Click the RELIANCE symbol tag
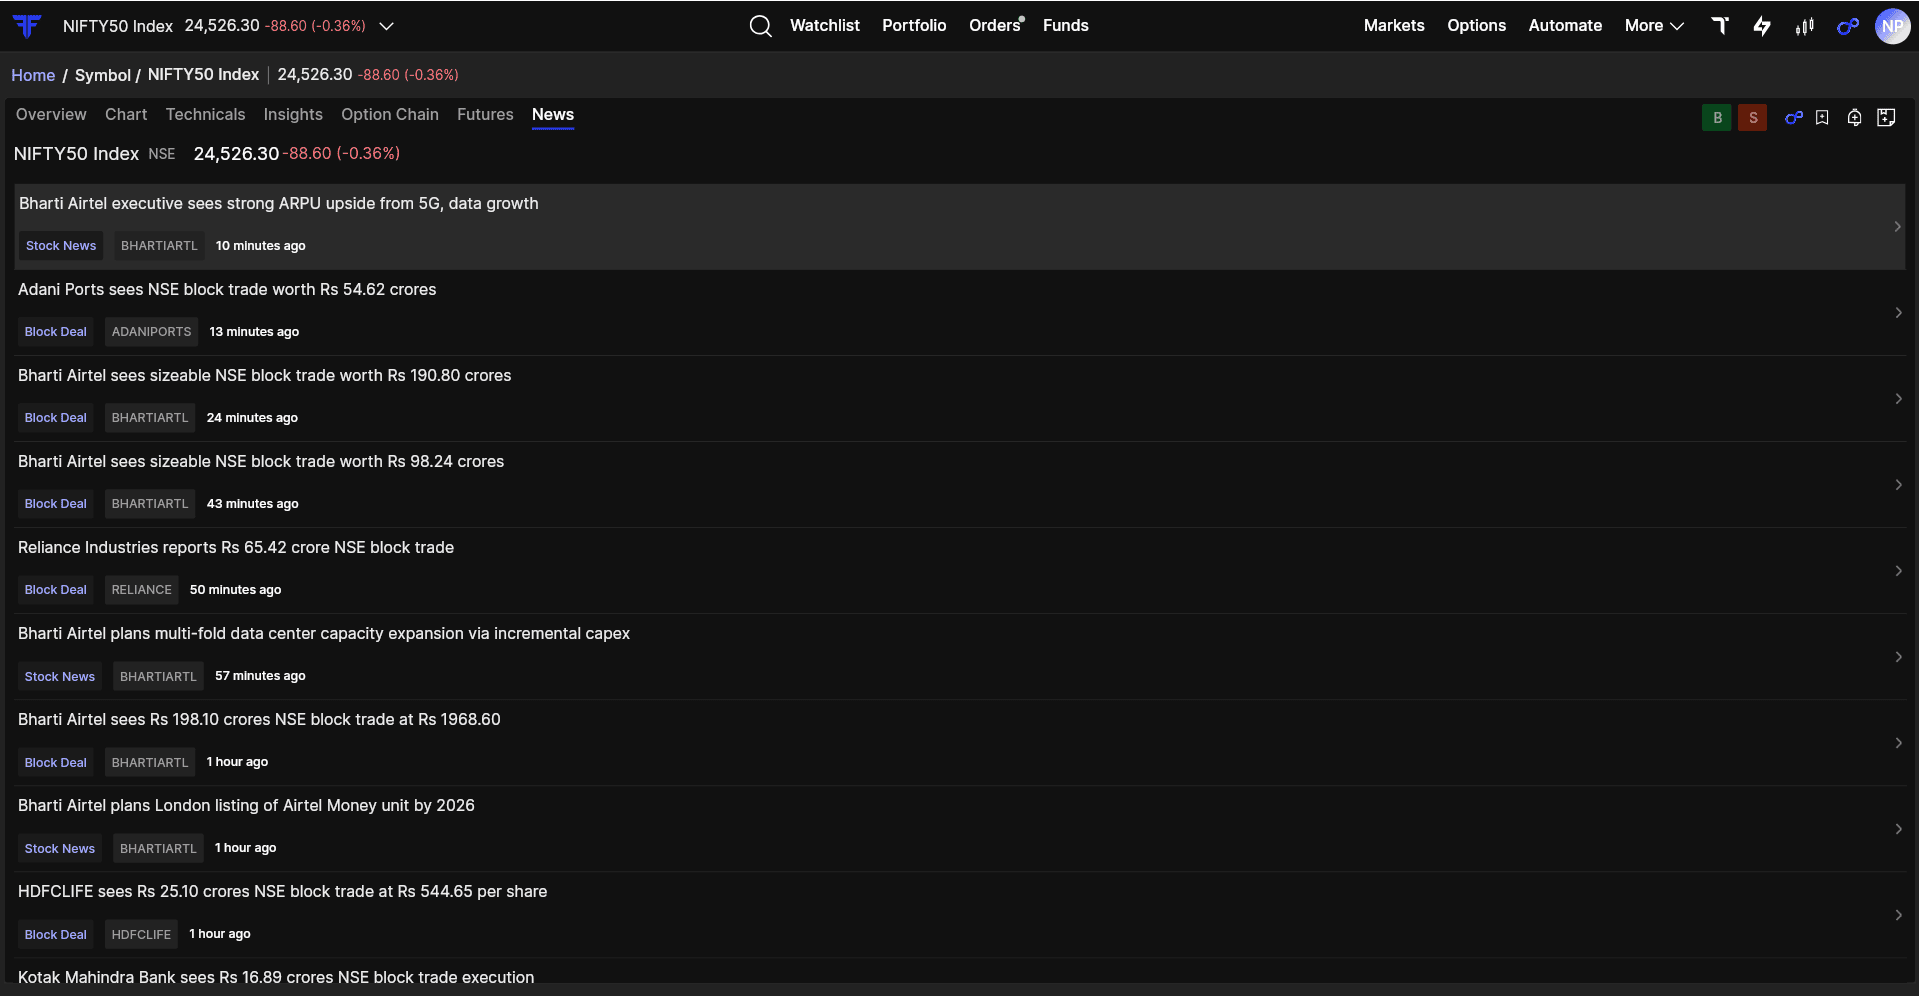The height and width of the screenshot is (996, 1919). coord(141,590)
